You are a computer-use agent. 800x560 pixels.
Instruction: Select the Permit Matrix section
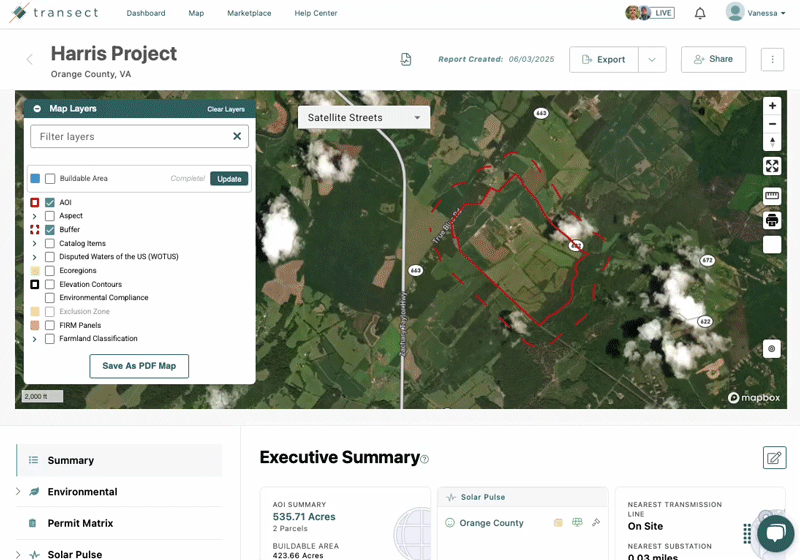pyautogui.click(x=80, y=523)
